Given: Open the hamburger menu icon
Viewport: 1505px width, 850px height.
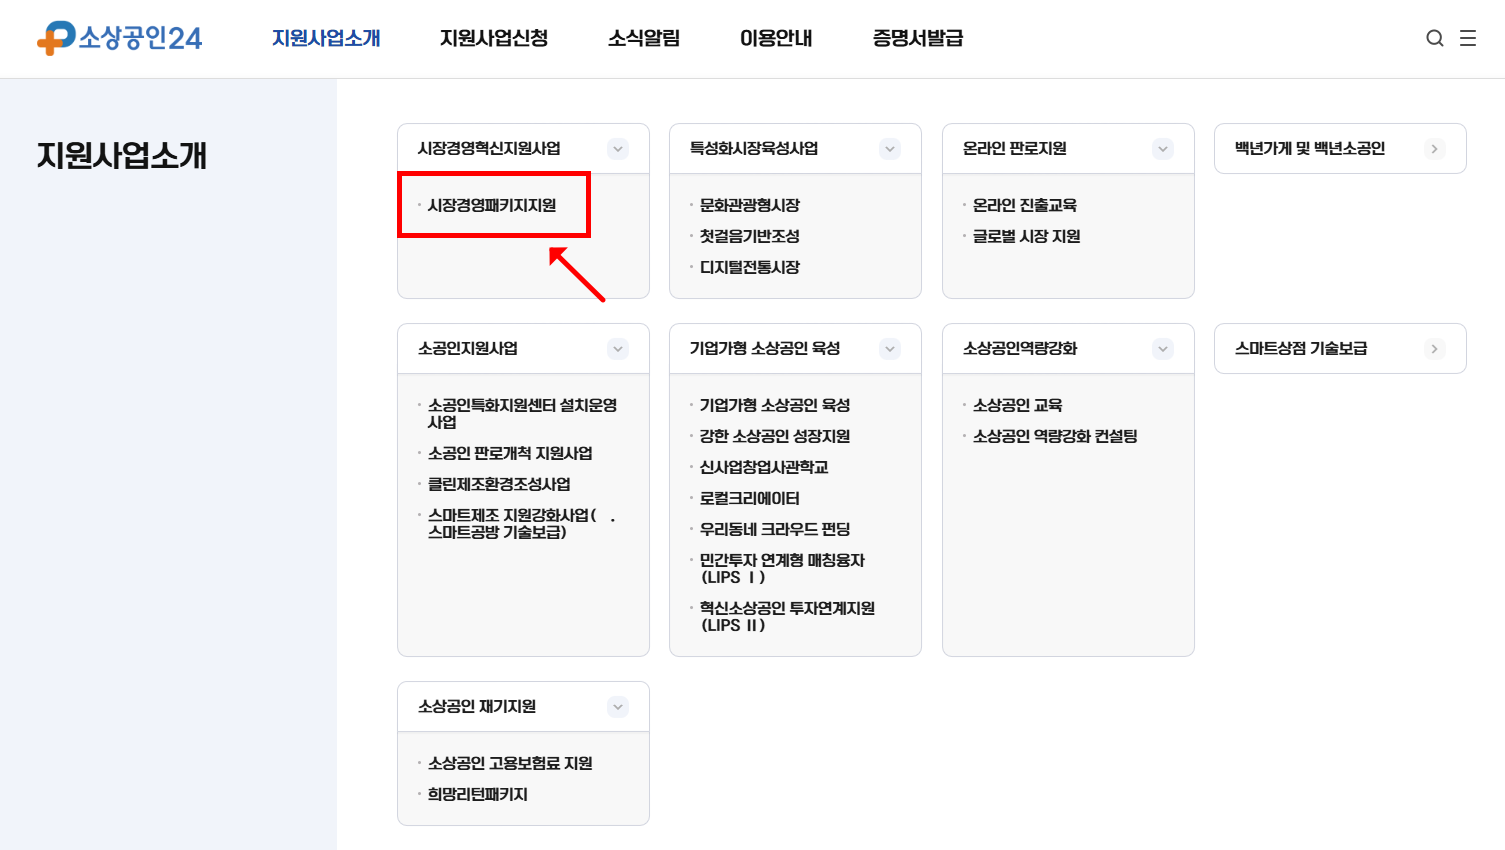Looking at the screenshot, I should (1468, 37).
